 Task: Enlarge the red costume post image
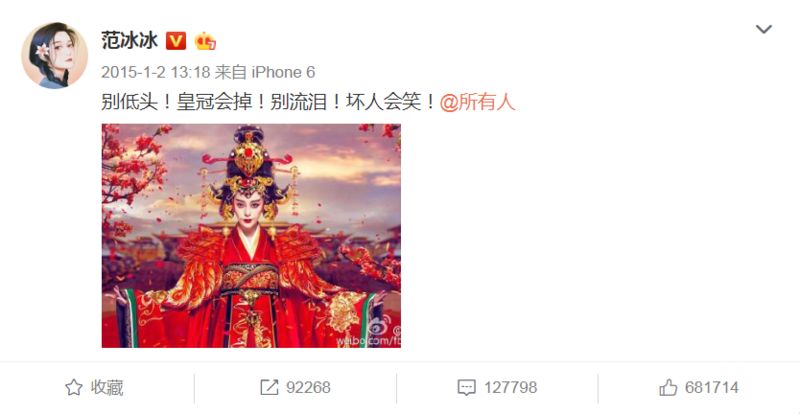coord(251,236)
